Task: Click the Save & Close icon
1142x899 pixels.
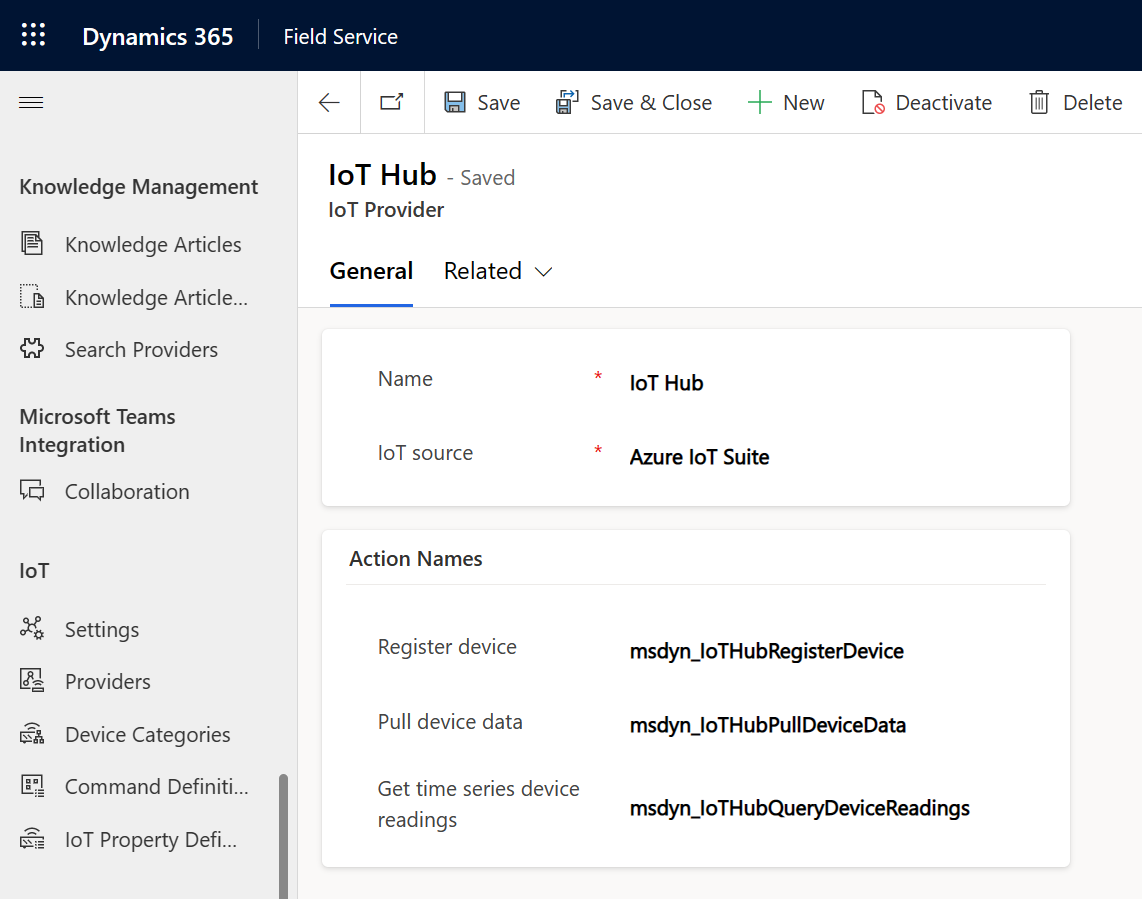Action: click(567, 102)
